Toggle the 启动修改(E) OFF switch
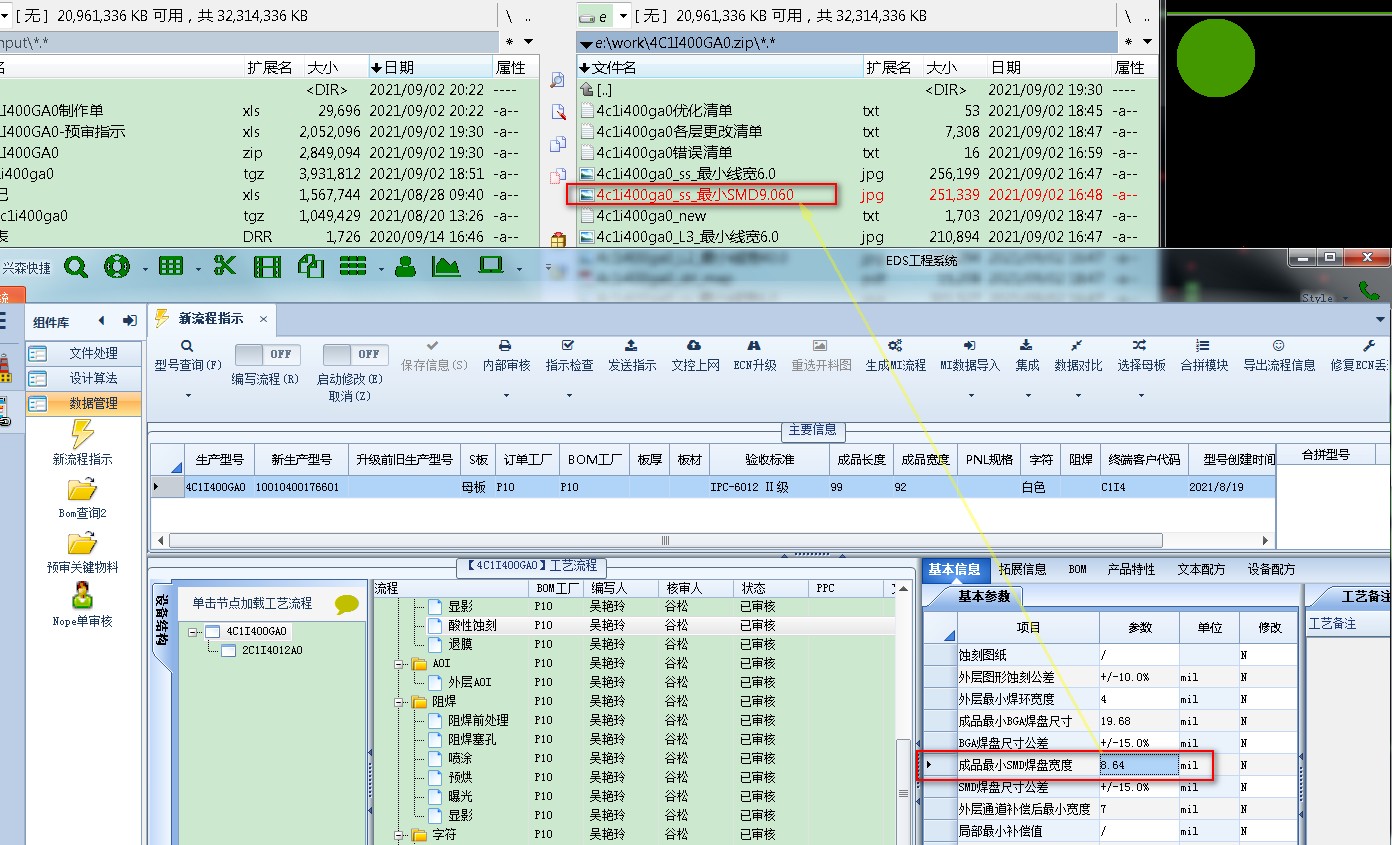The image size is (1392, 845). [356, 354]
